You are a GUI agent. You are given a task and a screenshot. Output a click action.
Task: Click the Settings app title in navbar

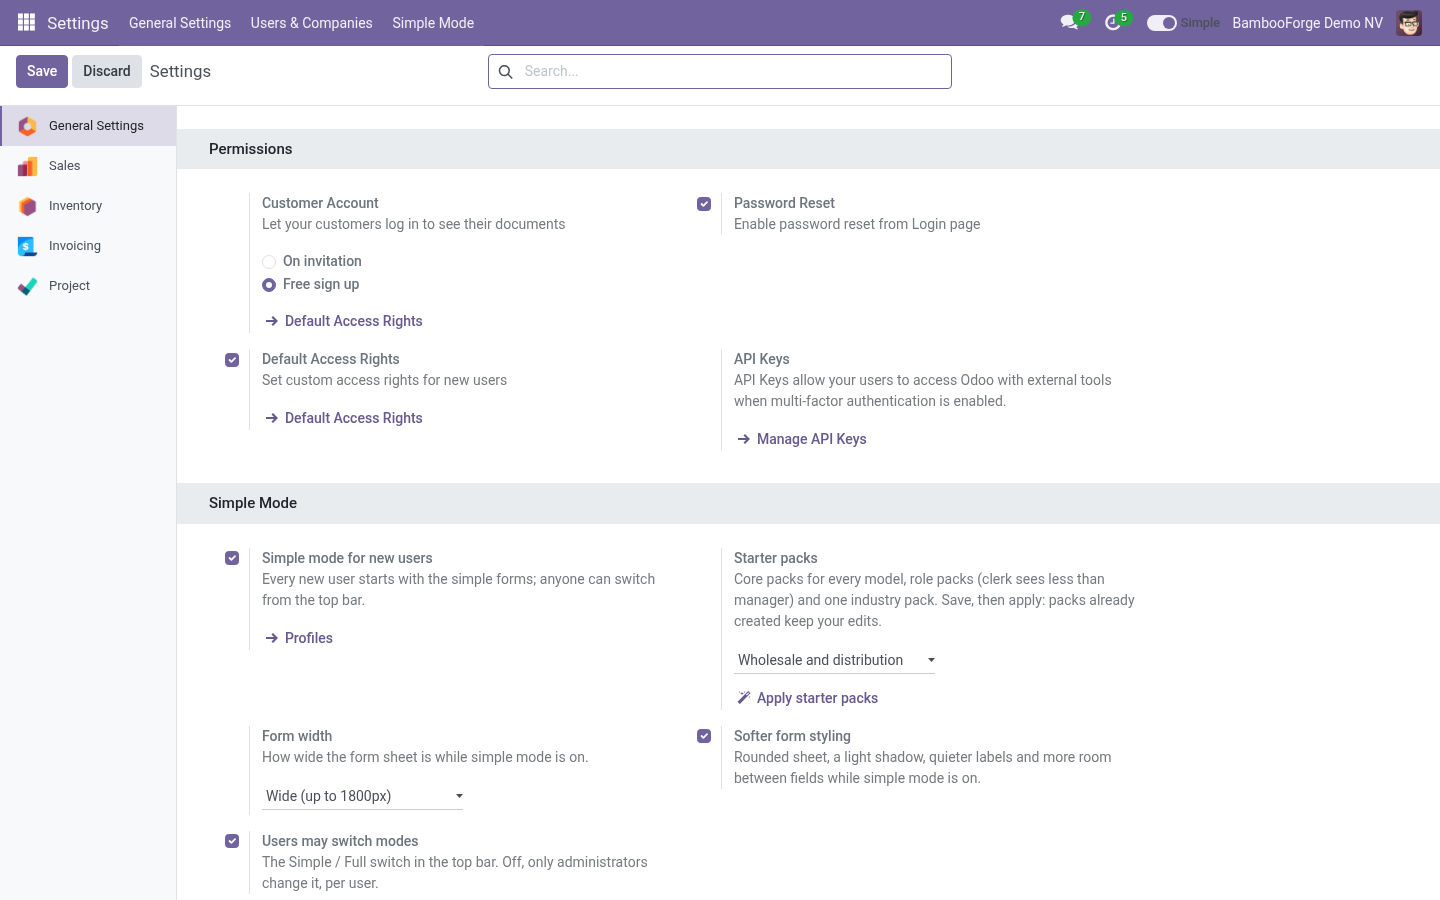pos(78,23)
